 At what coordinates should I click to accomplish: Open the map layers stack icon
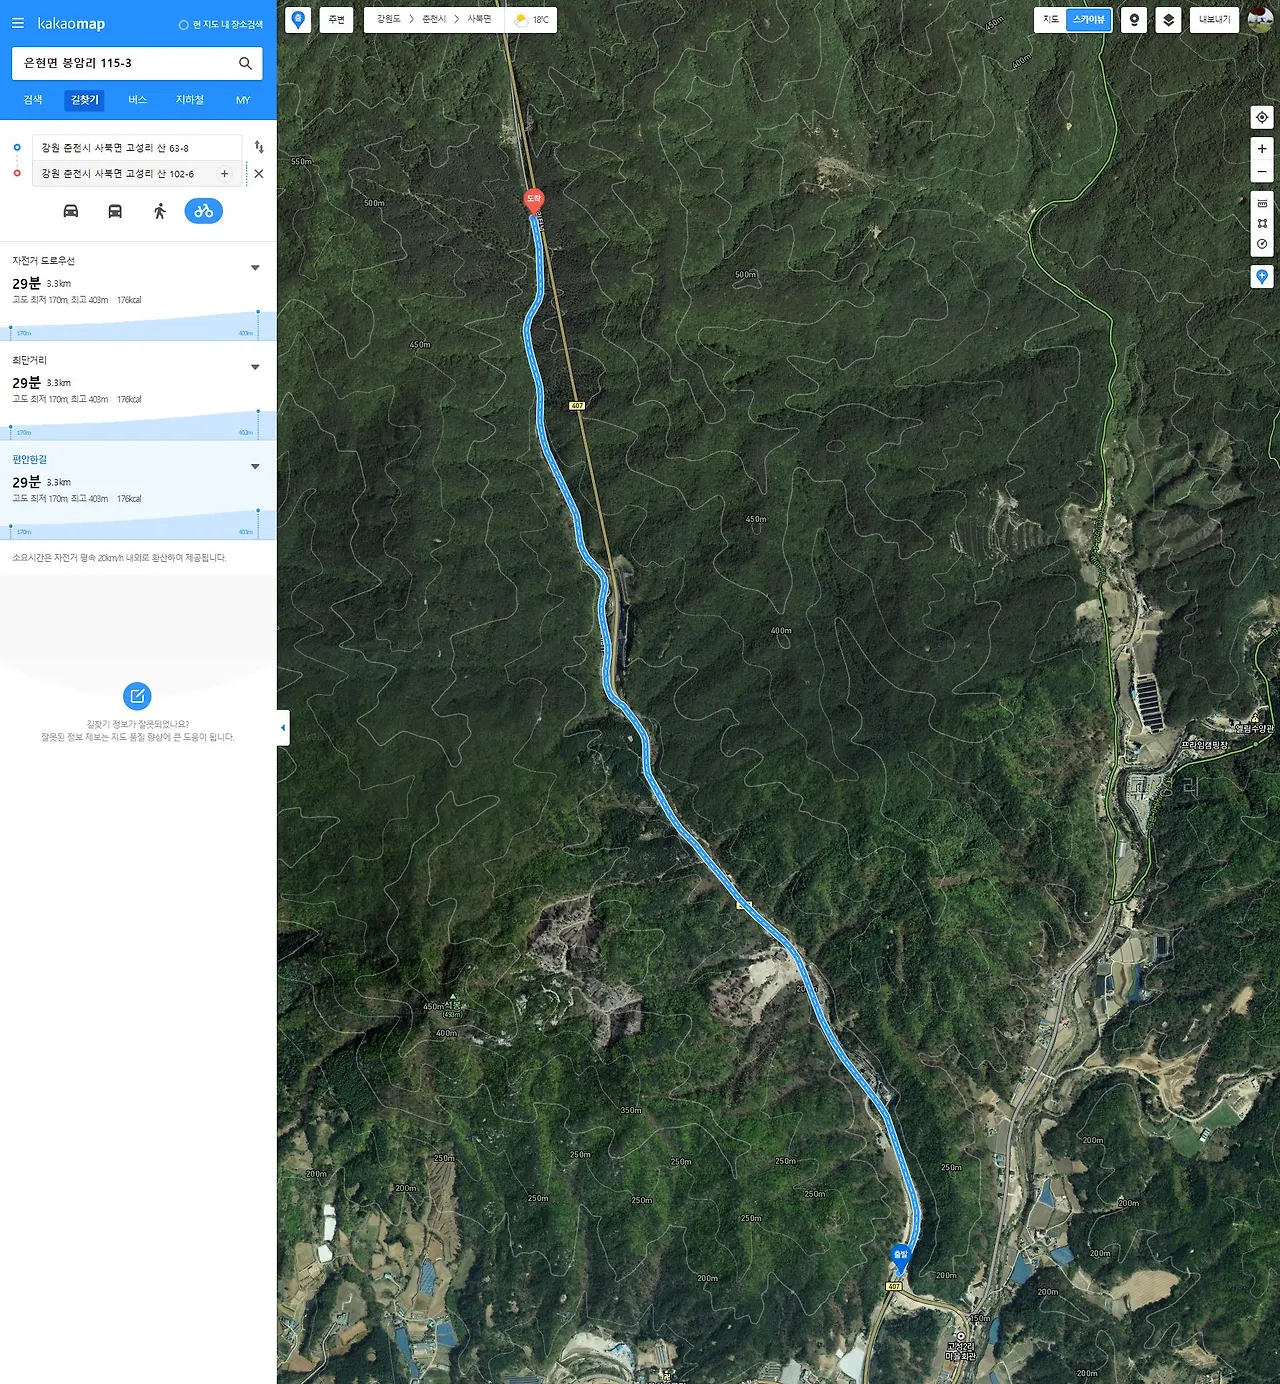tap(1168, 20)
